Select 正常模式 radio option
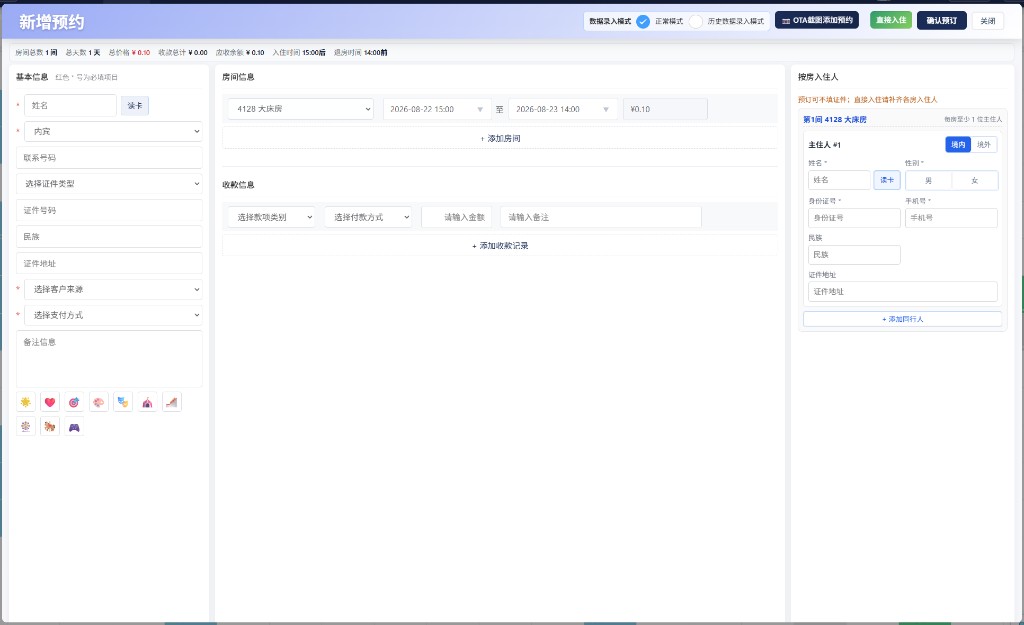The height and width of the screenshot is (625, 1024). pyautogui.click(x=643, y=22)
